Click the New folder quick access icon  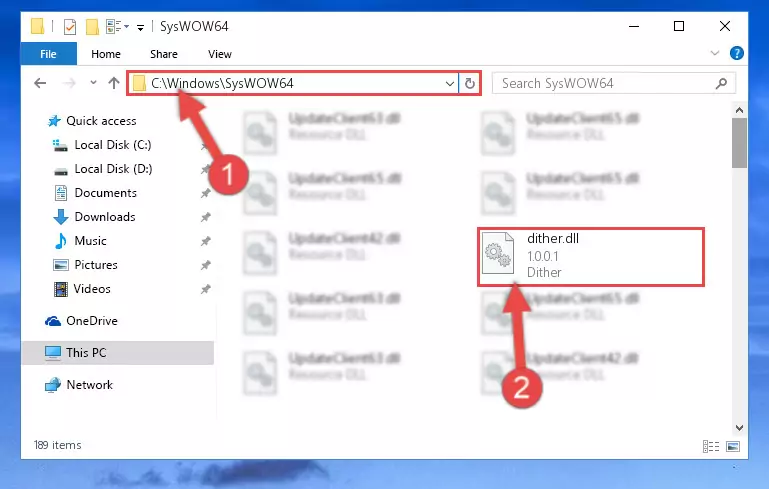click(x=92, y=26)
